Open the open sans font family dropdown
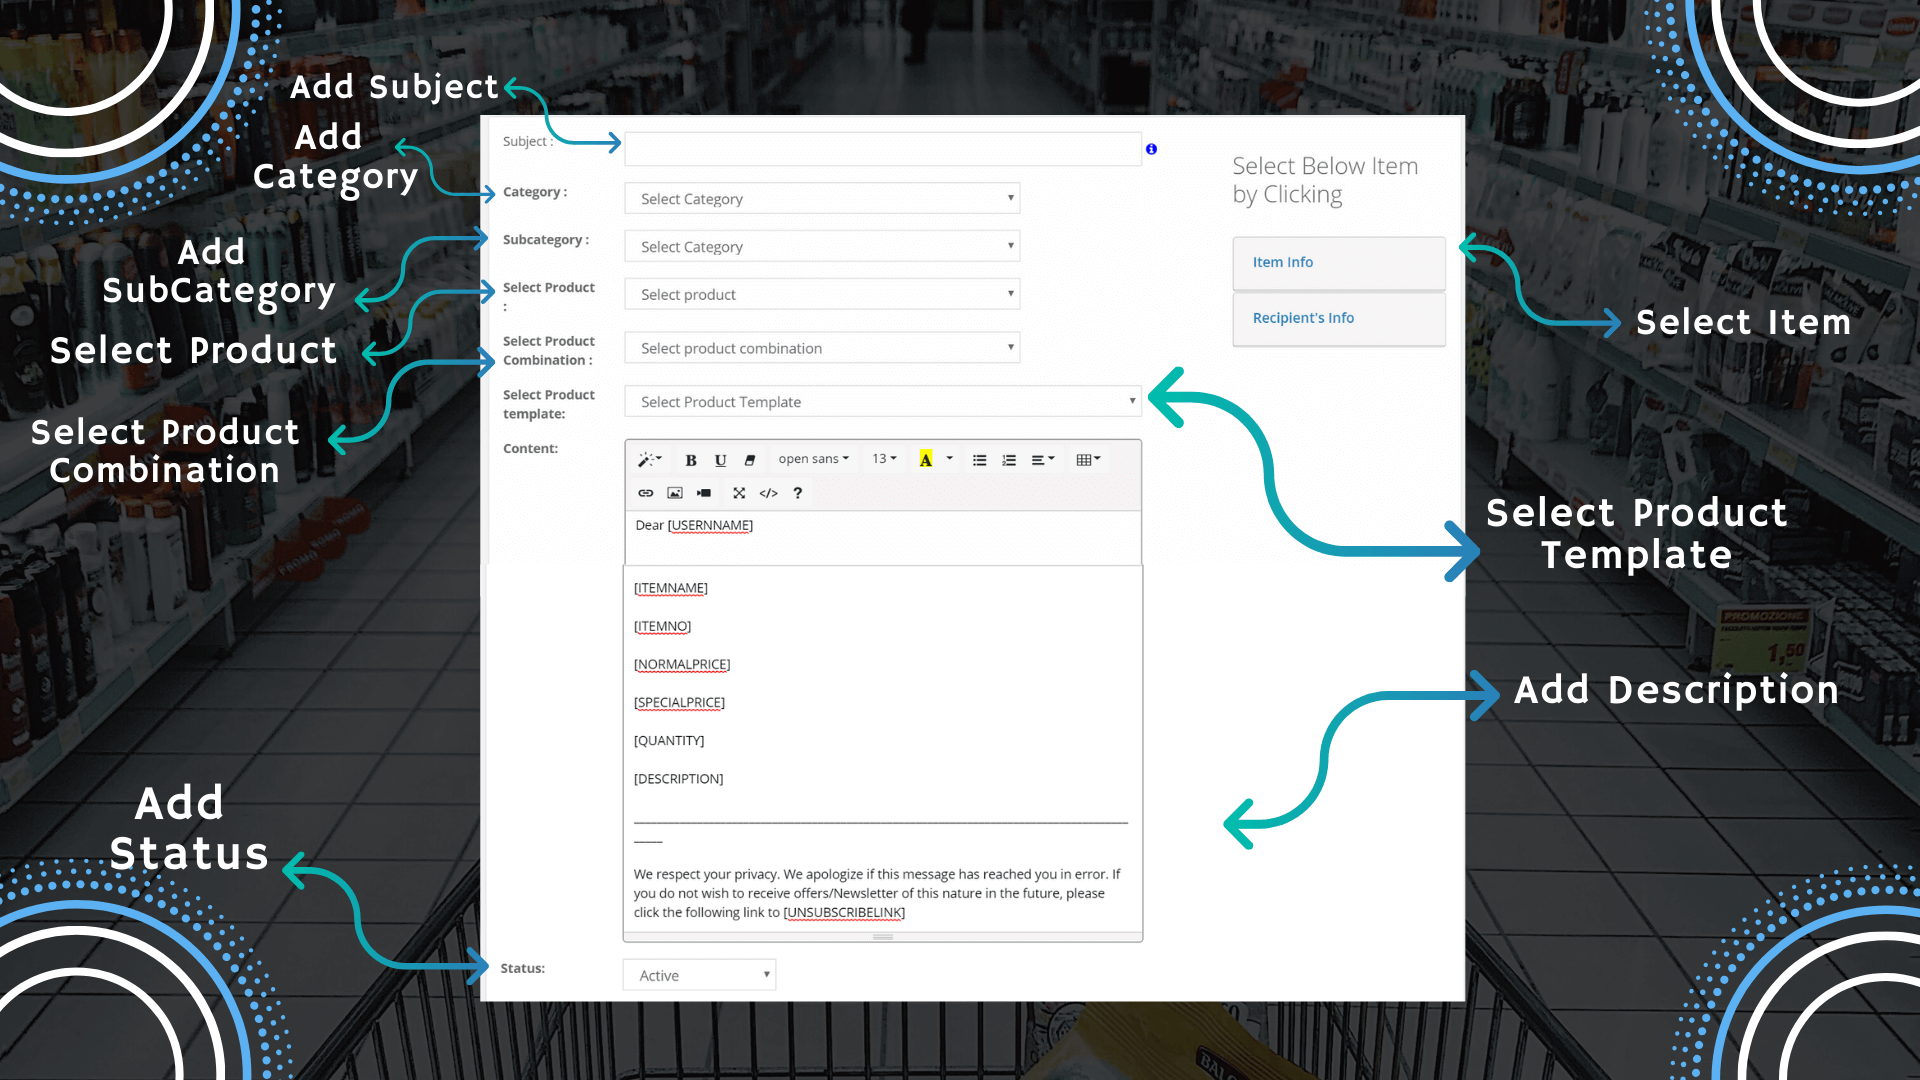1920x1080 pixels. click(x=814, y=459)
